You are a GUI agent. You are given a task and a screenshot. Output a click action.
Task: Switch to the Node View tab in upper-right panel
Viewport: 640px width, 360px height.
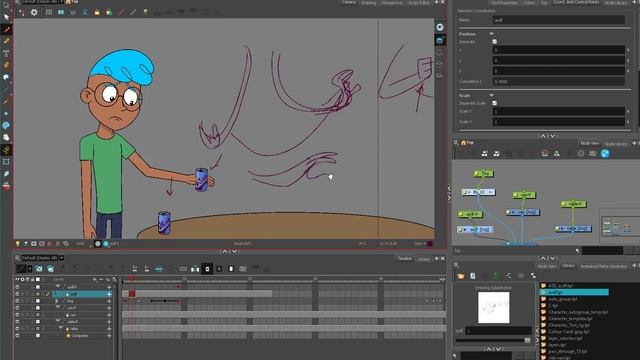pos(589,143)
